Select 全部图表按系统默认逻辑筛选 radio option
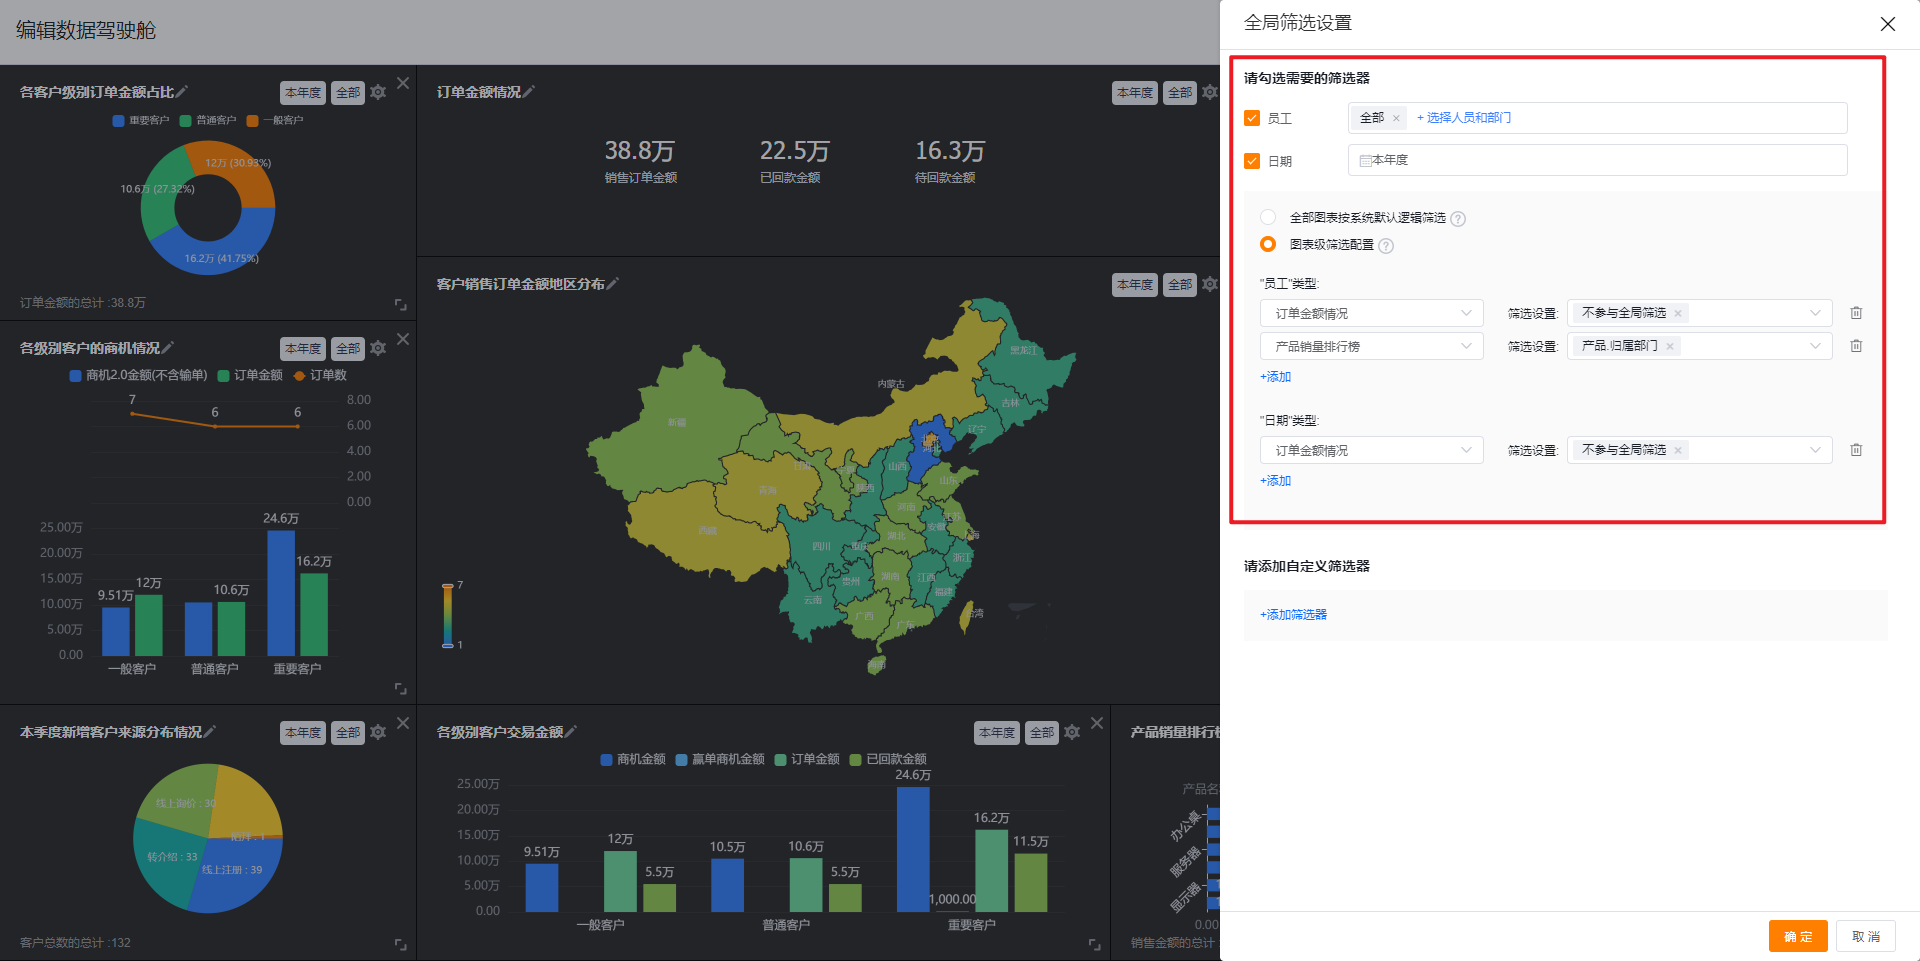Image resolution: width=1920 pixels, height=961 pixels. tap(1268, 217)
